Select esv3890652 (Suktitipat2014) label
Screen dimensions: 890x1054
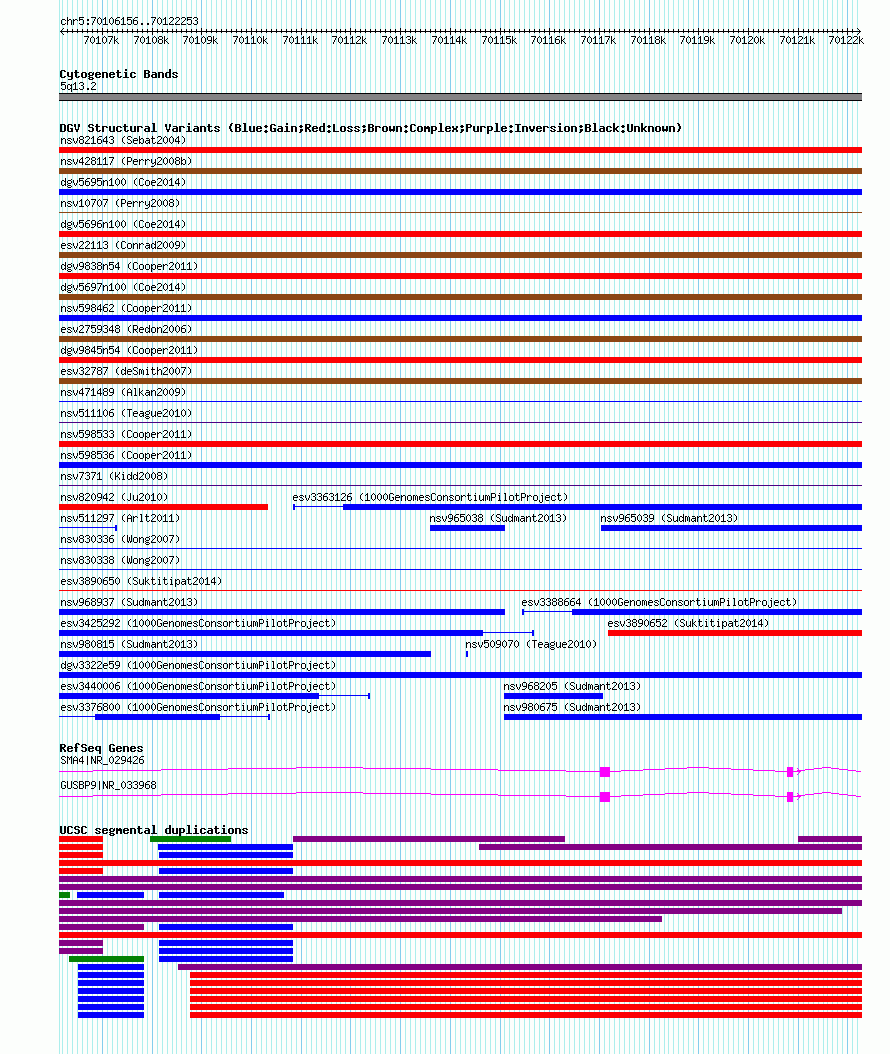tap(688, 623)
